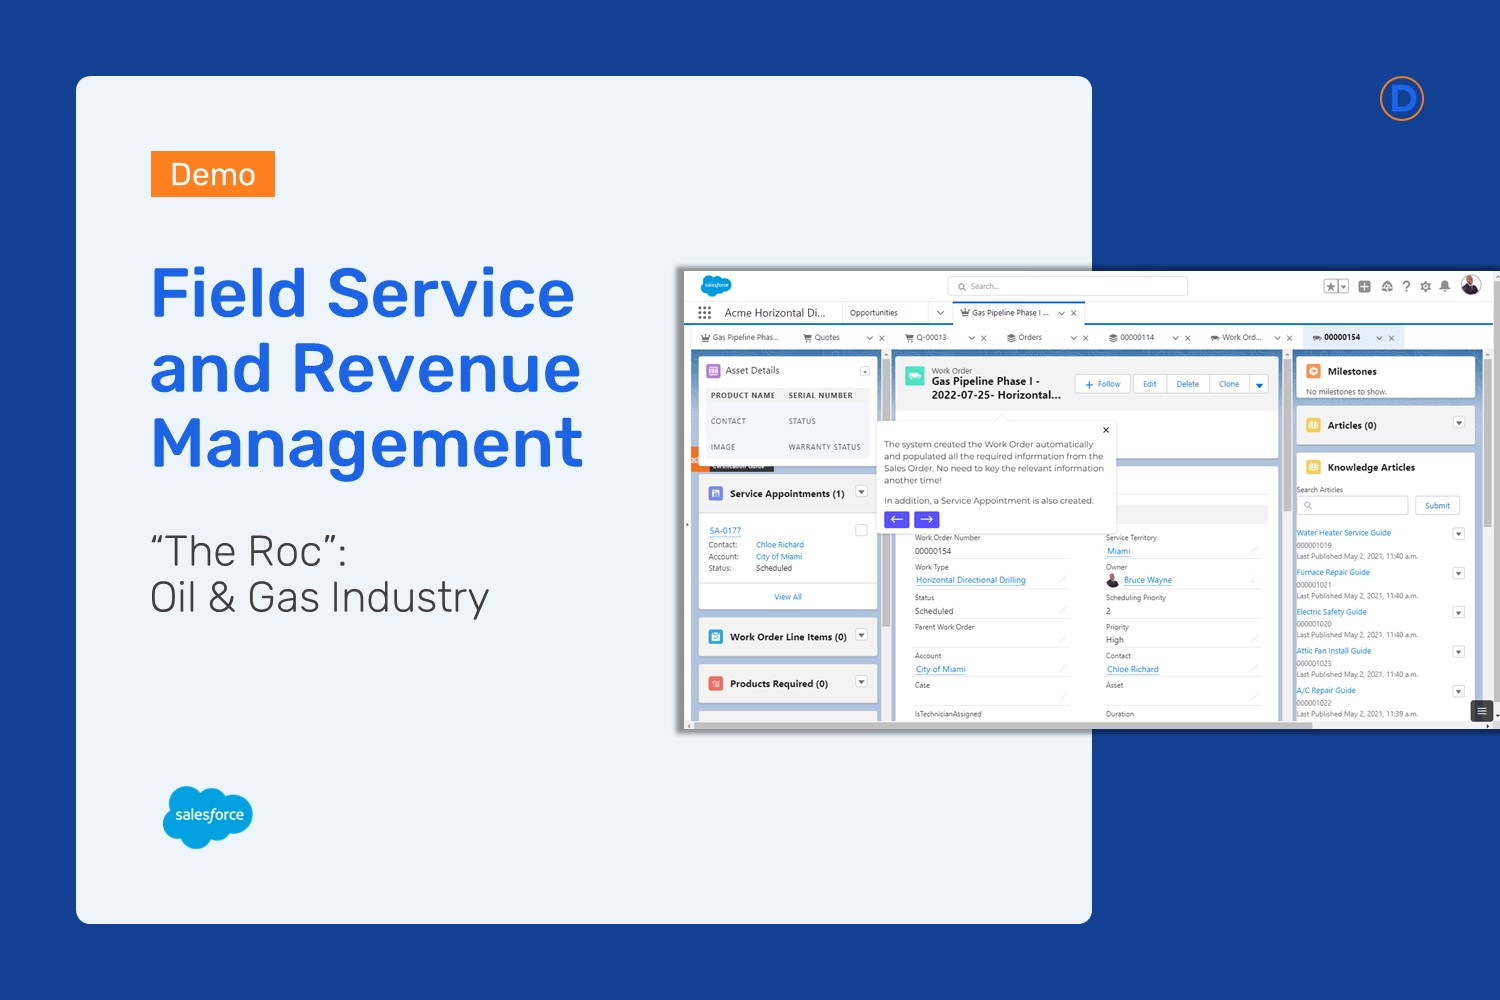Switch to the Q-00013 quote subtab

click(x=930, y=338)
